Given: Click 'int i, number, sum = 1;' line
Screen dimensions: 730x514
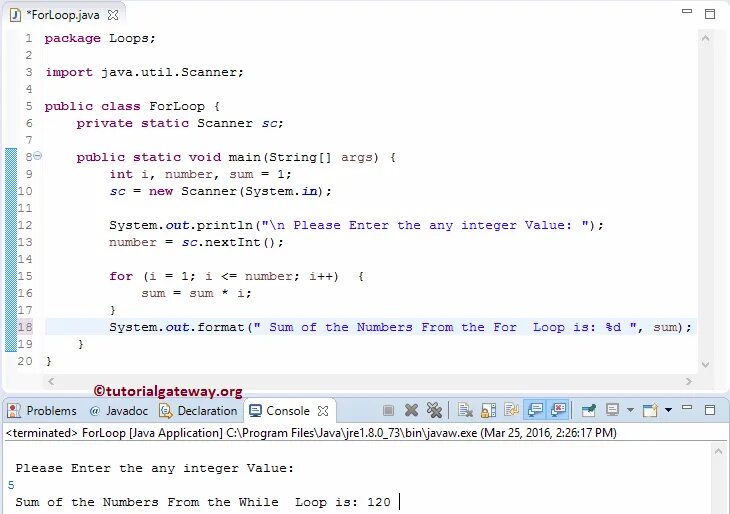Looking at the screenshot, I should click(200, 174).
